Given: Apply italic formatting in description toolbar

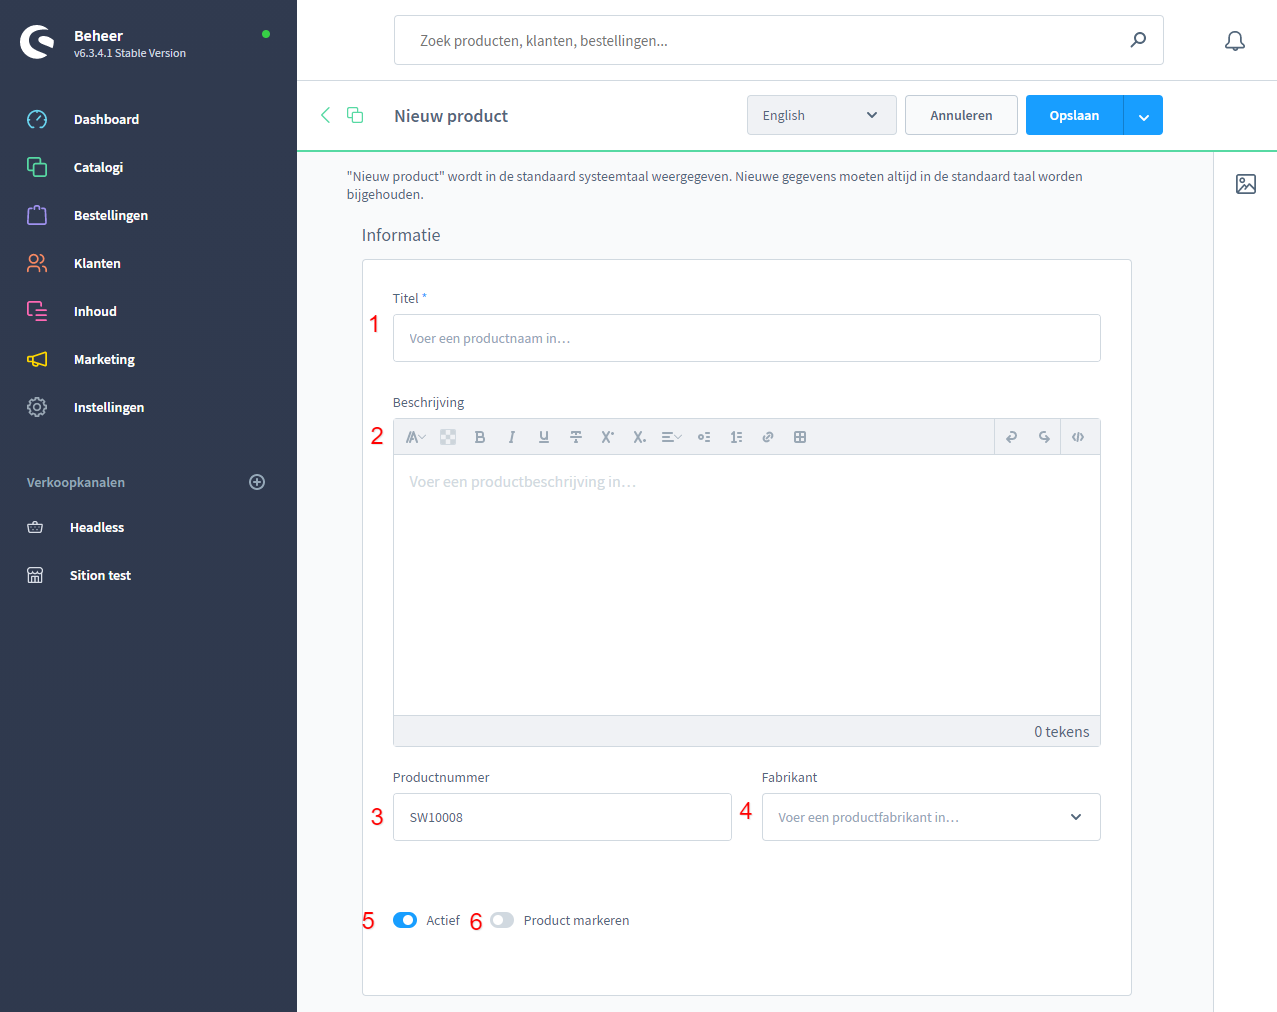Looking at the screenshot, I should pyautogui.click(x=512, y=437).
